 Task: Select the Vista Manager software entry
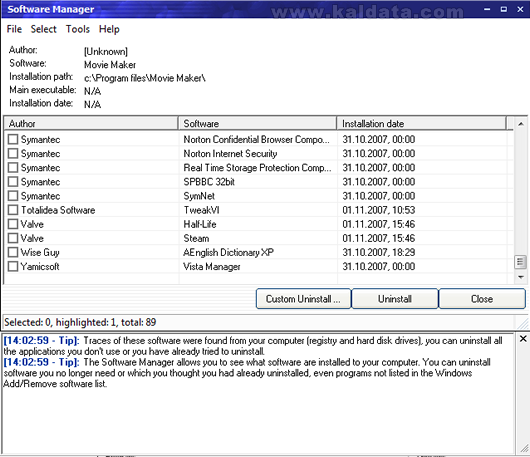(212, 267)
